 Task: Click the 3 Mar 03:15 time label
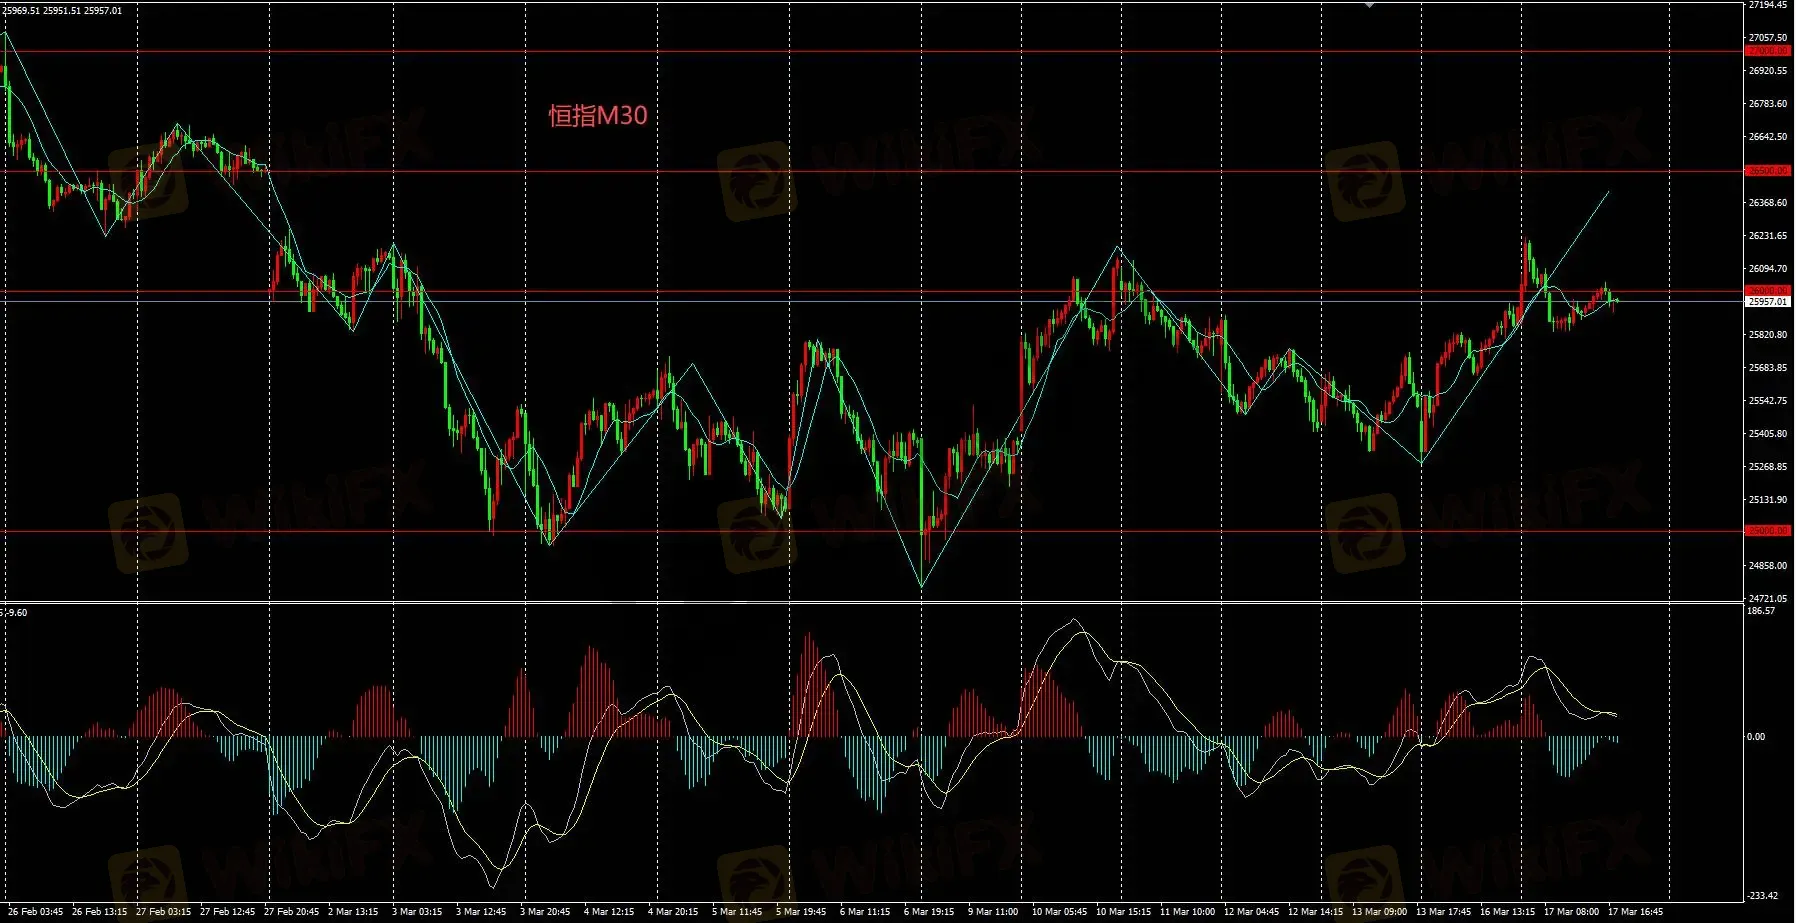[417, 912]
